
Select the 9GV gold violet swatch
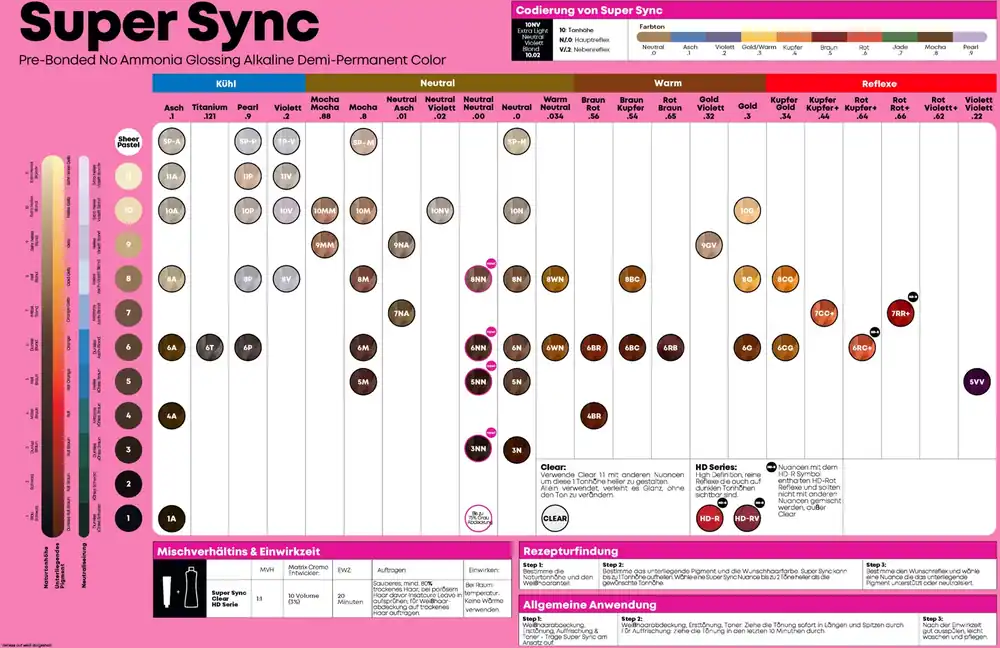click(709, 245)
